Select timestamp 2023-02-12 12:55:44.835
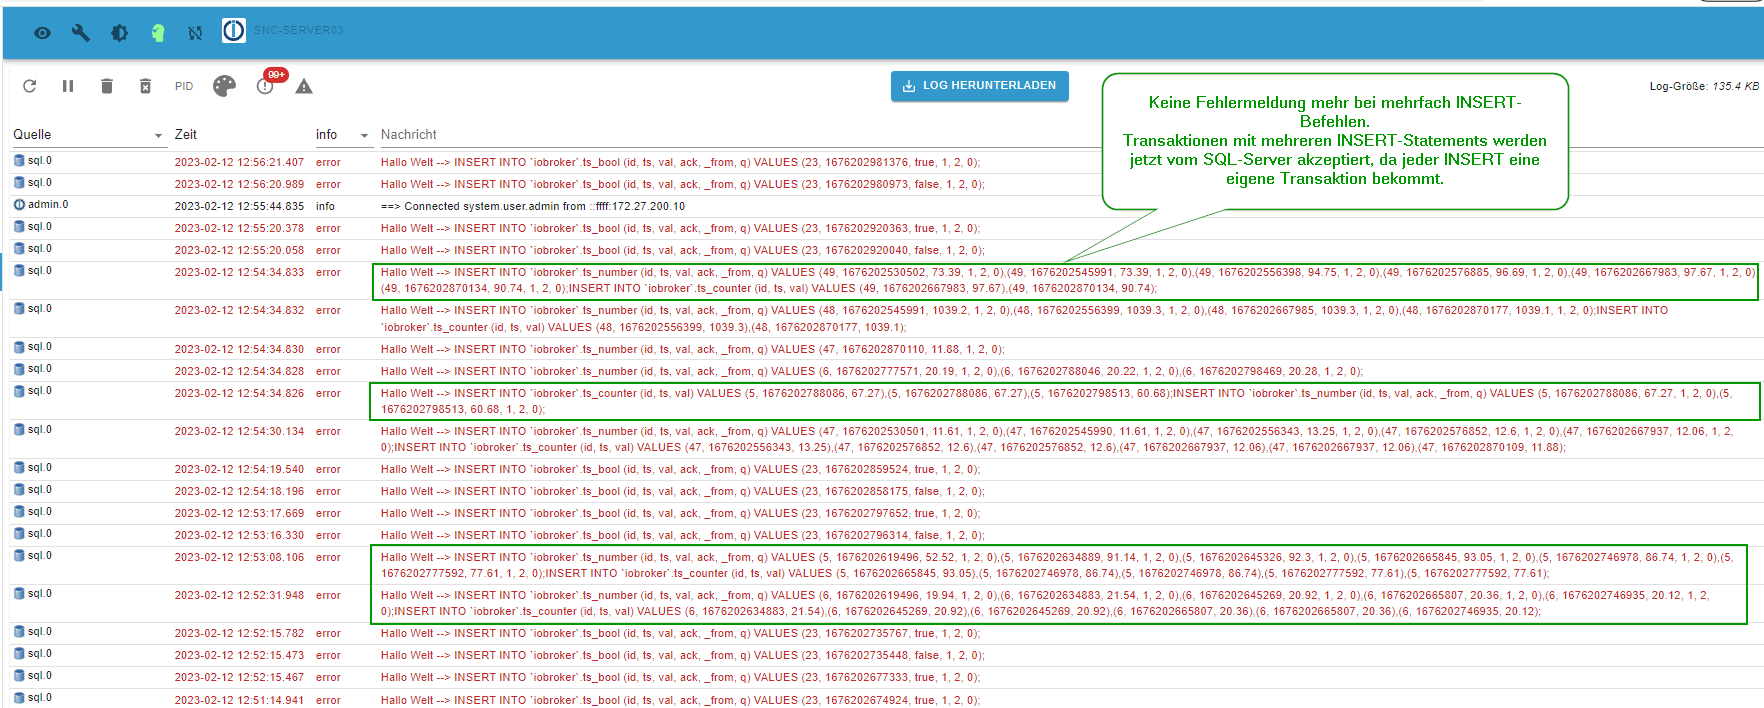 click(239, 206)
